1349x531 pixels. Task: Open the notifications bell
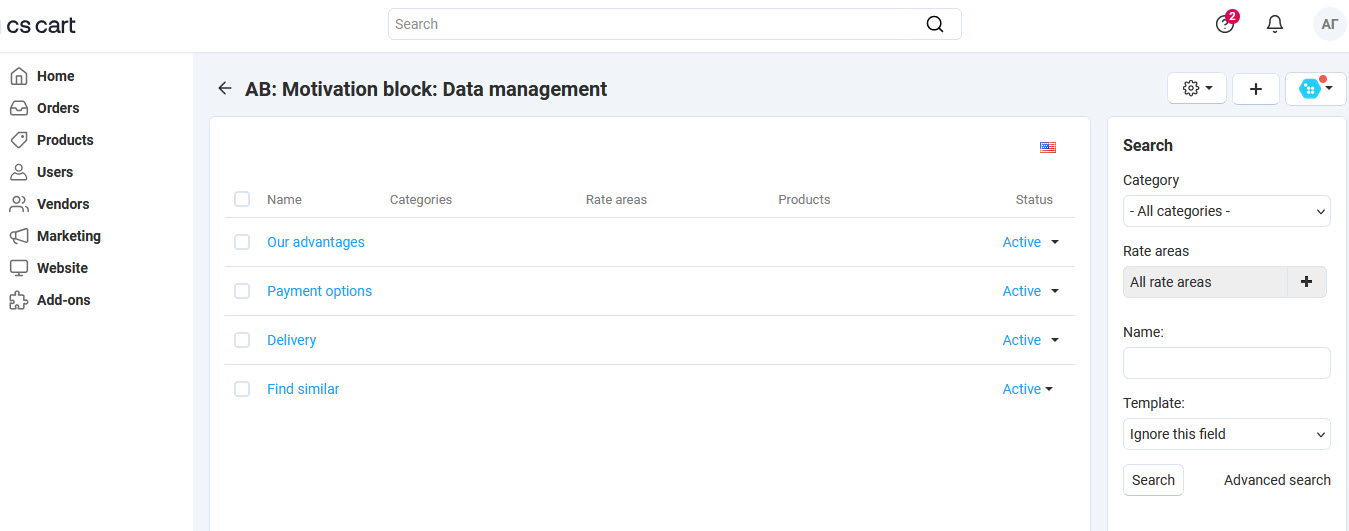(x=1274, y=24)
